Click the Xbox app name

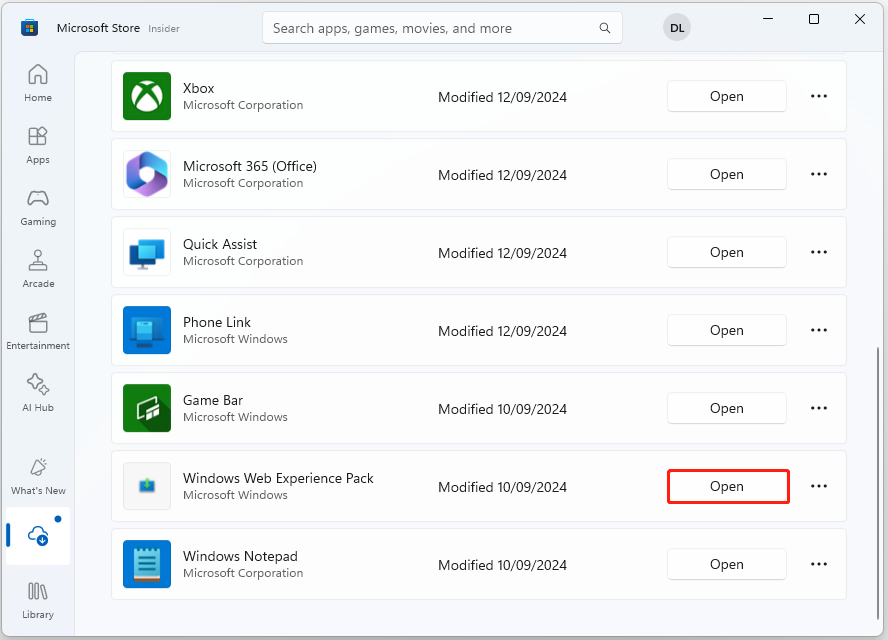pyautogui.click(x=198, y=88)
